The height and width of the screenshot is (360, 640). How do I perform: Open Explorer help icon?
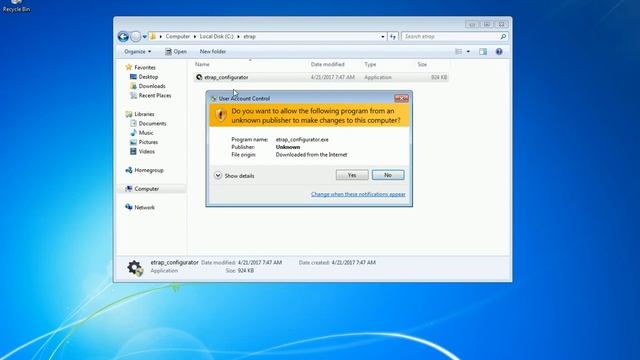(499, 51)
